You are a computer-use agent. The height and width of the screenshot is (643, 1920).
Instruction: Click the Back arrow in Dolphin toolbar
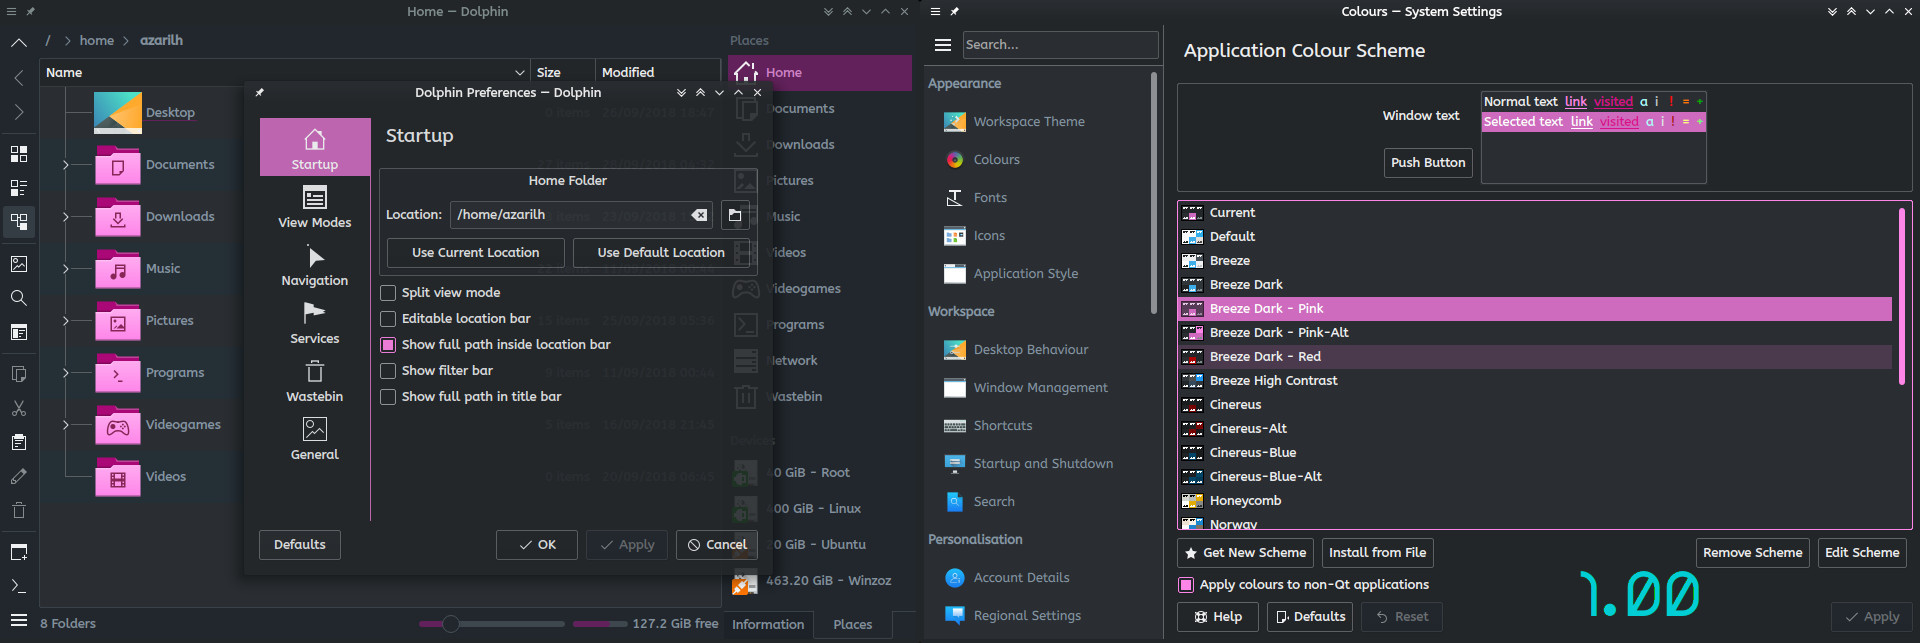click(x=18, y=78)
